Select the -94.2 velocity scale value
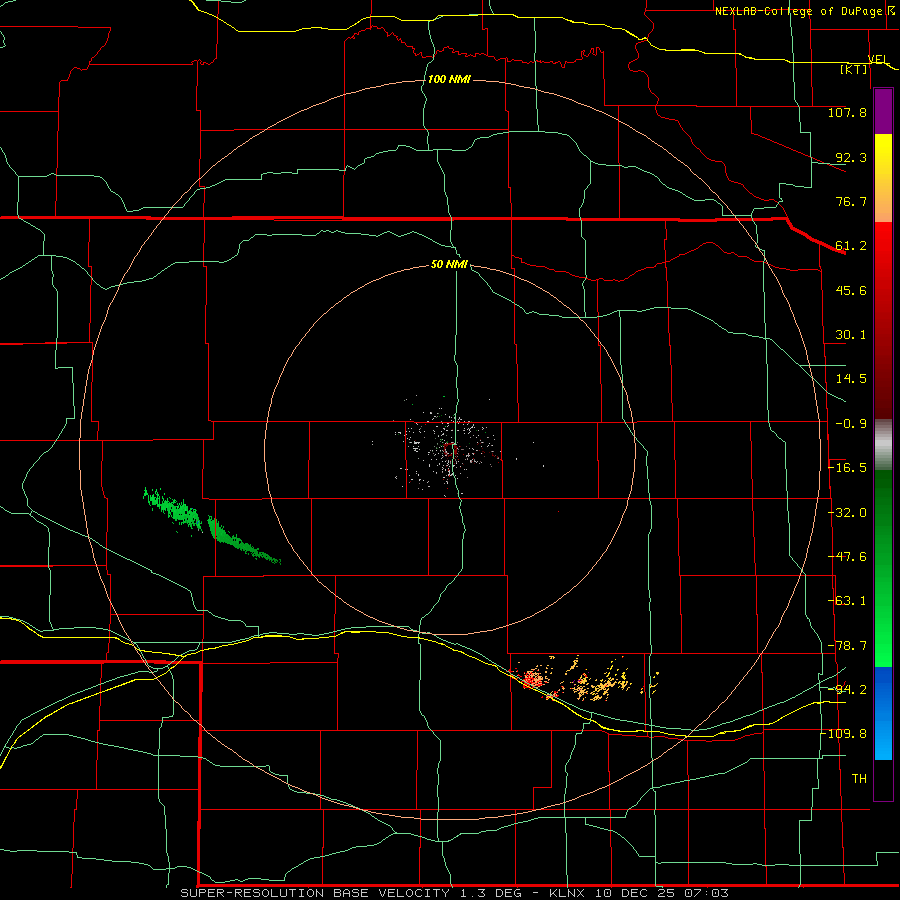Viewport: 900px width, 900px height. coord(847,689)
